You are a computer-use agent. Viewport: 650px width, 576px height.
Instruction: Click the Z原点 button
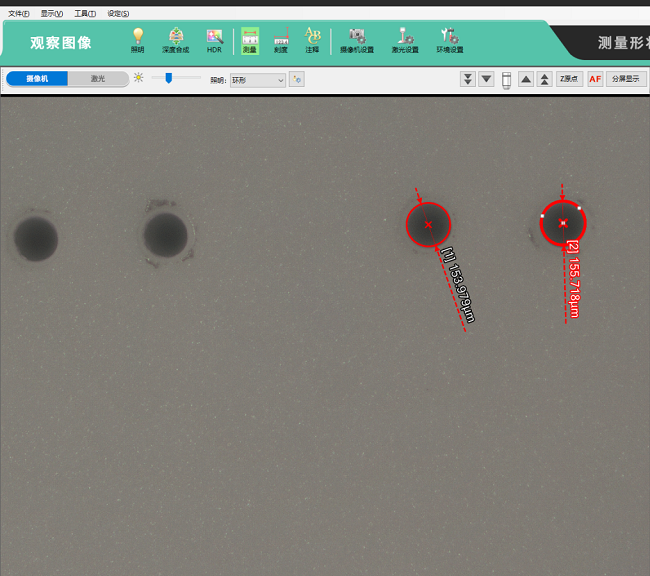pos(569,79)
